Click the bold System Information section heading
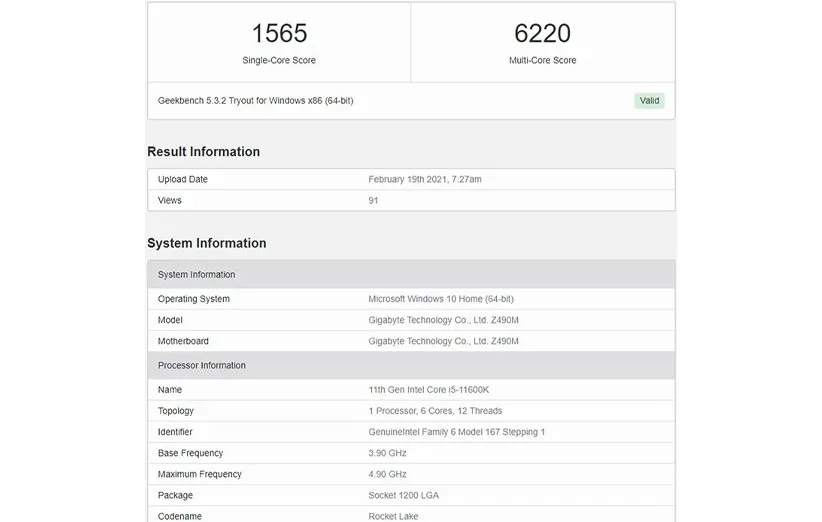Screen dimensions: 822x522 pos(206,243)
